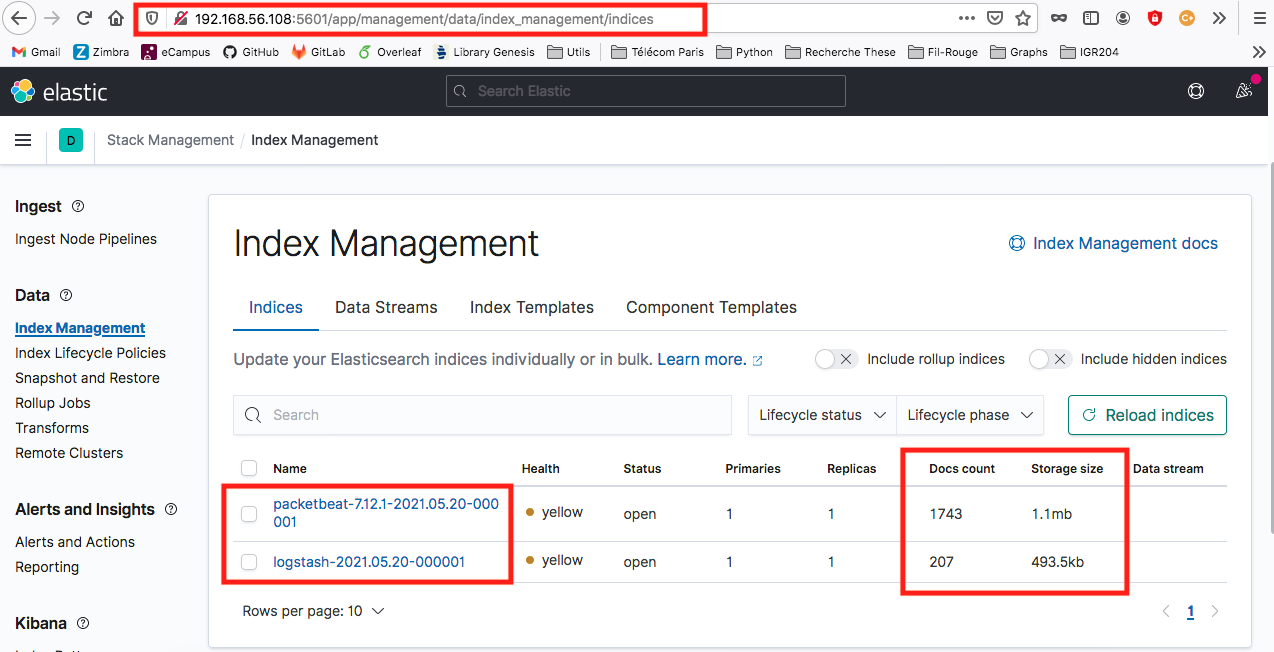Check the logstash index row checkbox
1274x652 pixels.
(249, 562)
